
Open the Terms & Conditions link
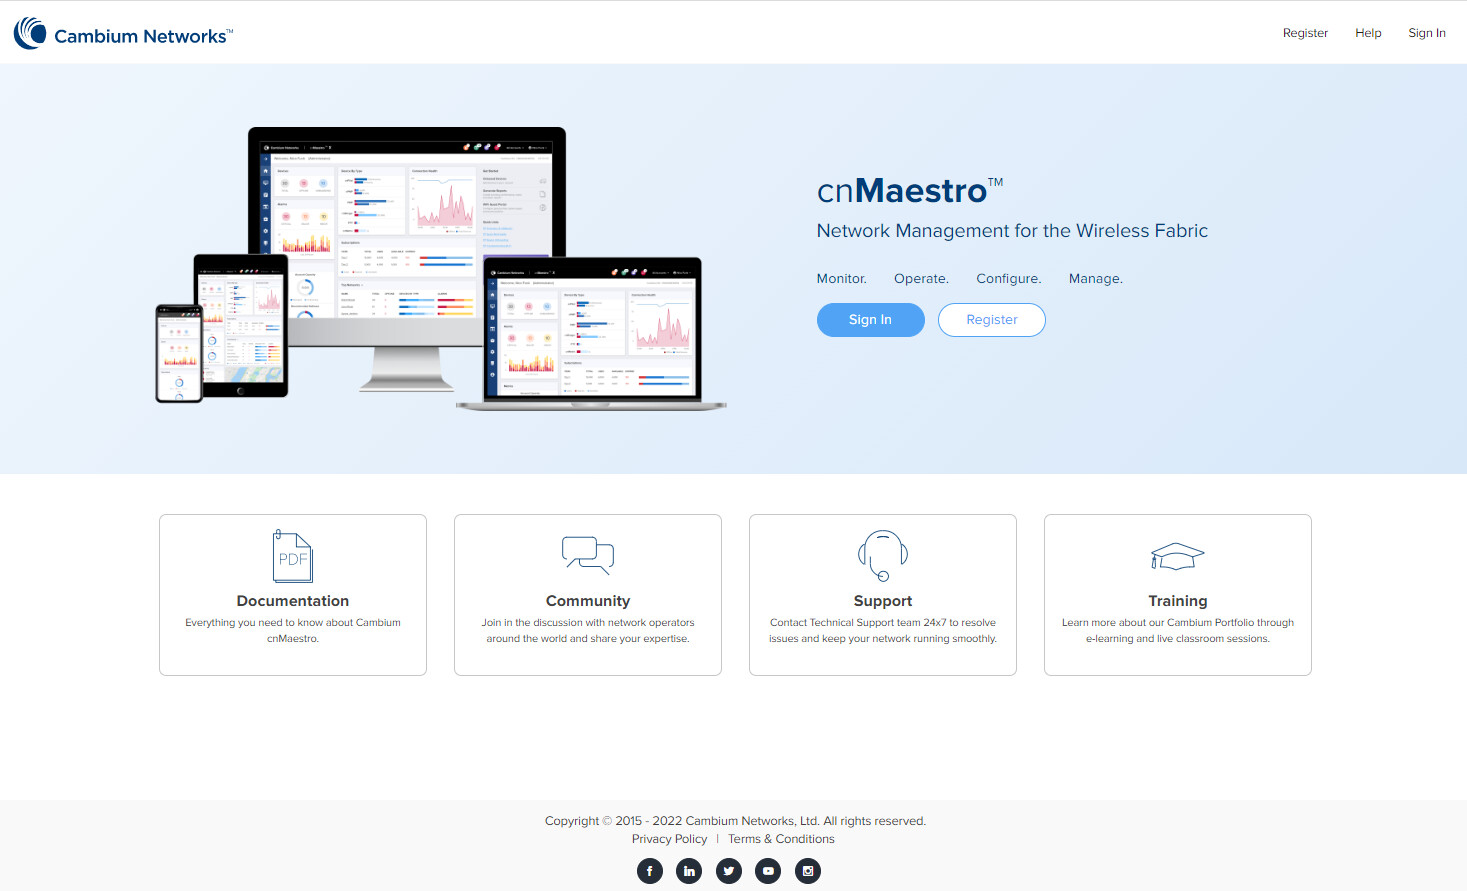click(x=781, y=839)
